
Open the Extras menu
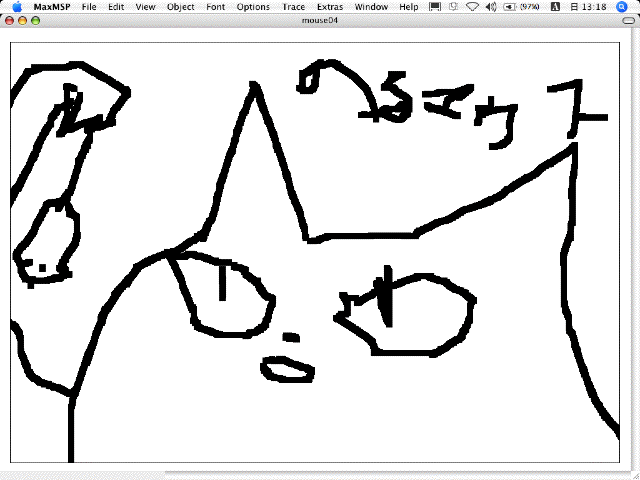click(x=330, y=7)
